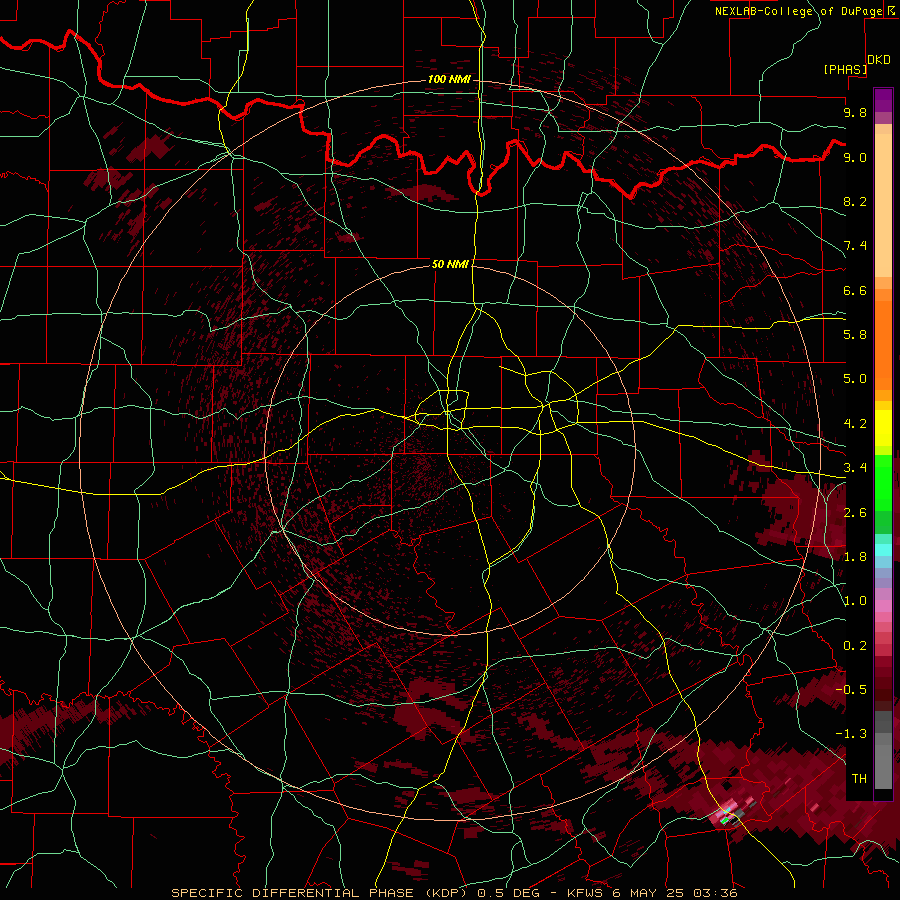Image resolution: width=900 pixels, height=900 pixels.
Task: Click the 3.4 value on the color scale
Action: [855, 468]
